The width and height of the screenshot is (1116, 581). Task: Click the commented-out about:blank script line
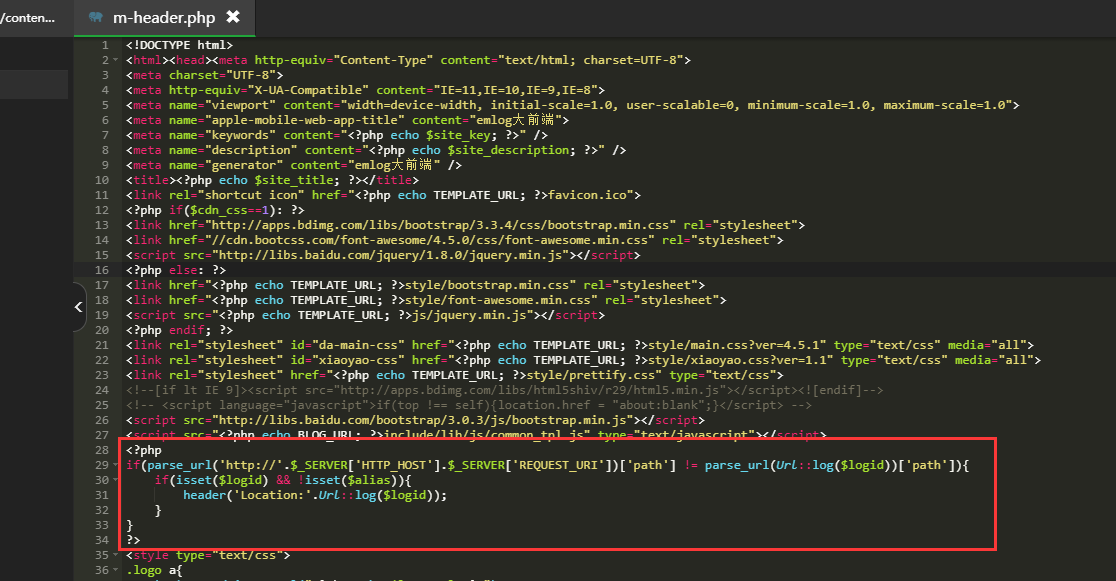(x=469, y=405)
